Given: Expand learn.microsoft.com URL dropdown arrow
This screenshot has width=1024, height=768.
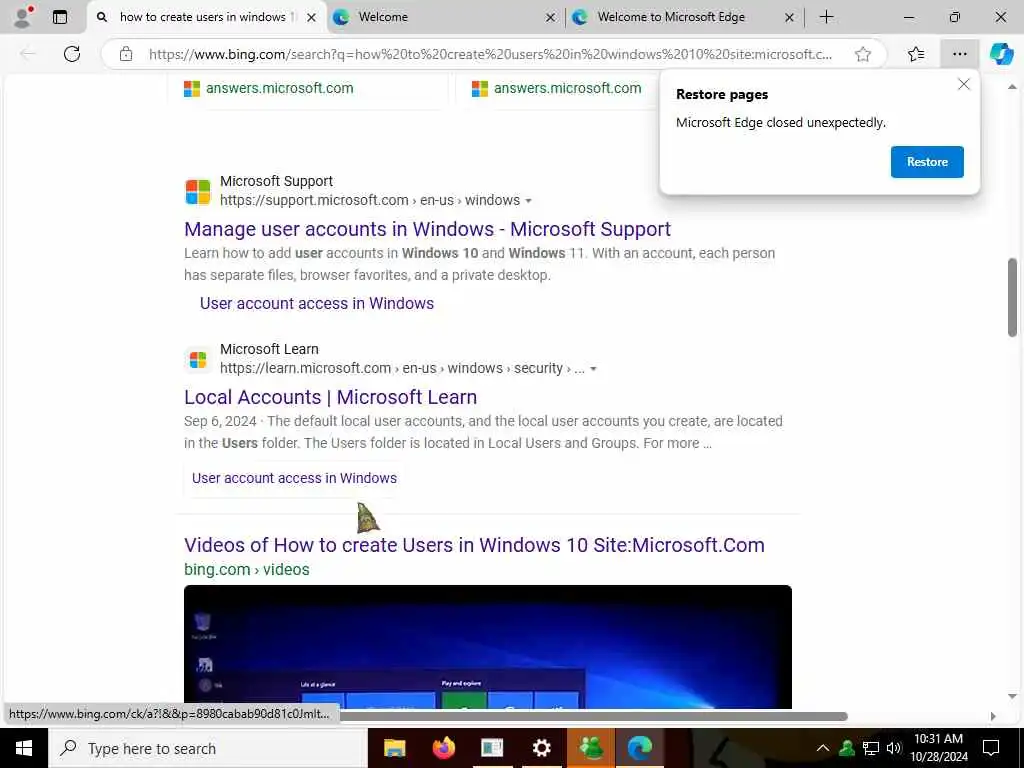Looking at the screenshot, I should pos(593,369).
